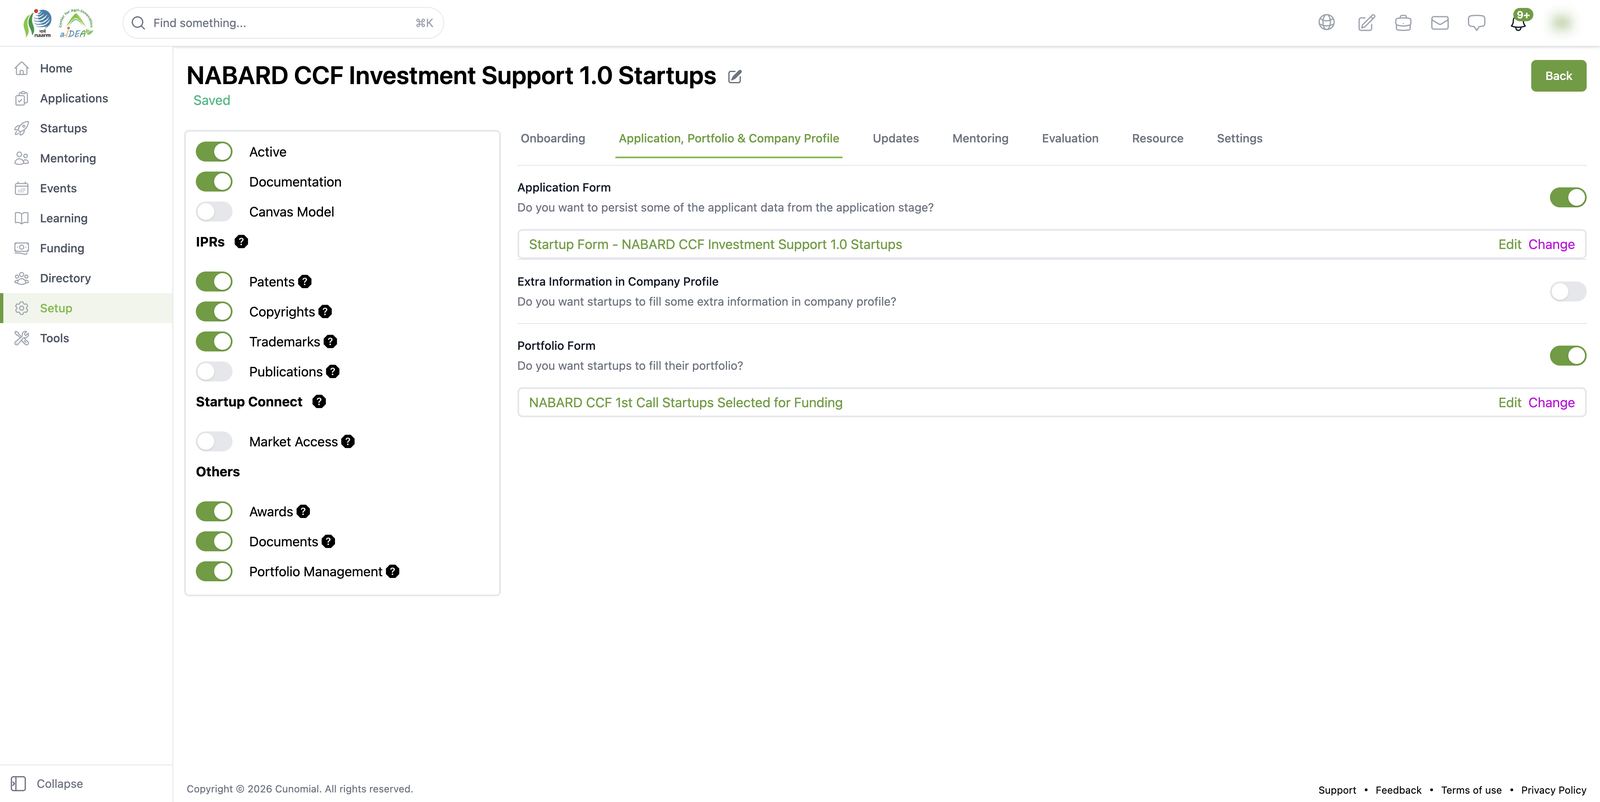
Task: Disable the Portfolio Form toggle
Action: point(1568,356)
